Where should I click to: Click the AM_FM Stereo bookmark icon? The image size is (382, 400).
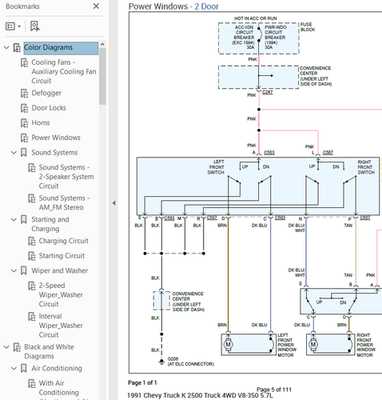(x=32, y=198)
